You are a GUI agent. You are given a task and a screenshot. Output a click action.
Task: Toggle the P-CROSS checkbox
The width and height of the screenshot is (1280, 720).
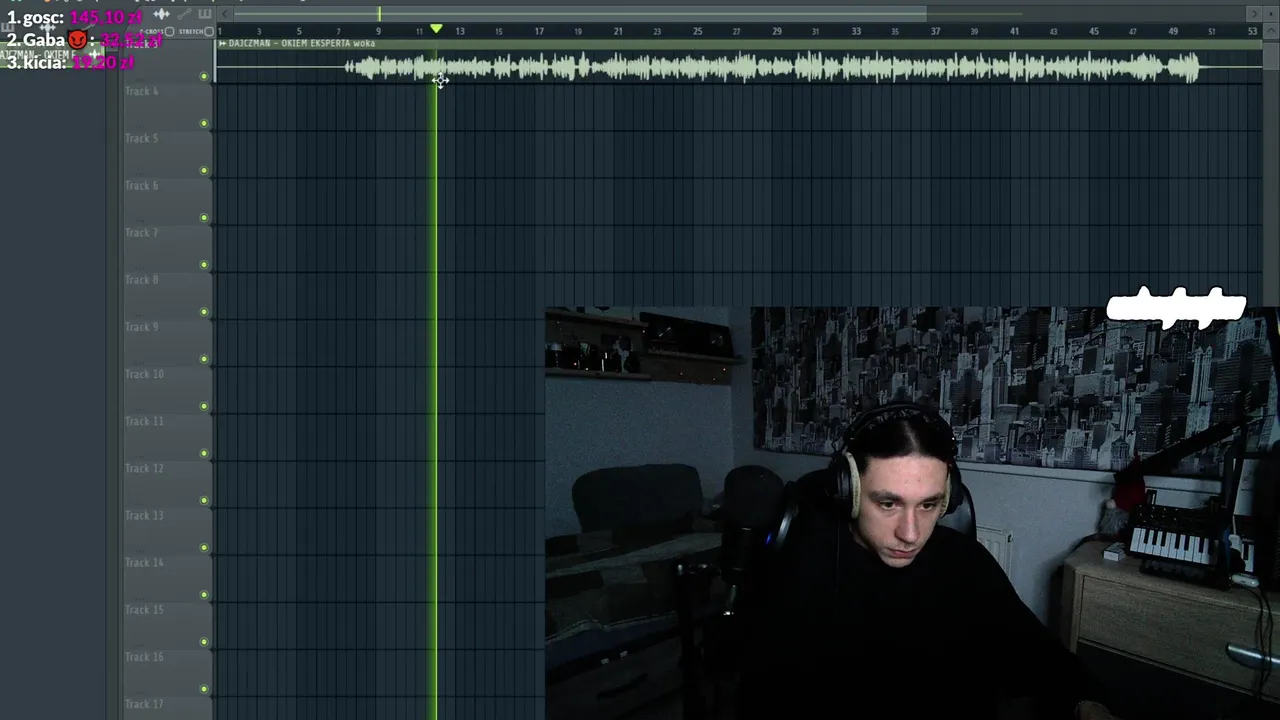pyautogui.click(x=169, y=32)
